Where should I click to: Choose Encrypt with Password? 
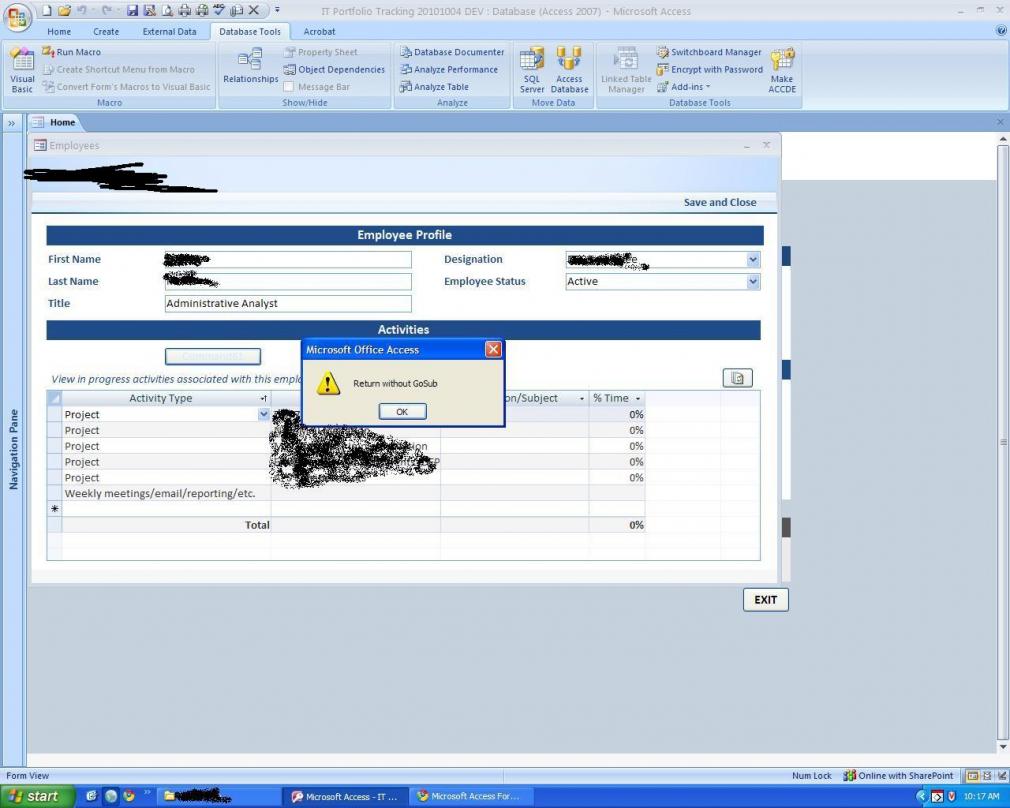tap(710, 69)
